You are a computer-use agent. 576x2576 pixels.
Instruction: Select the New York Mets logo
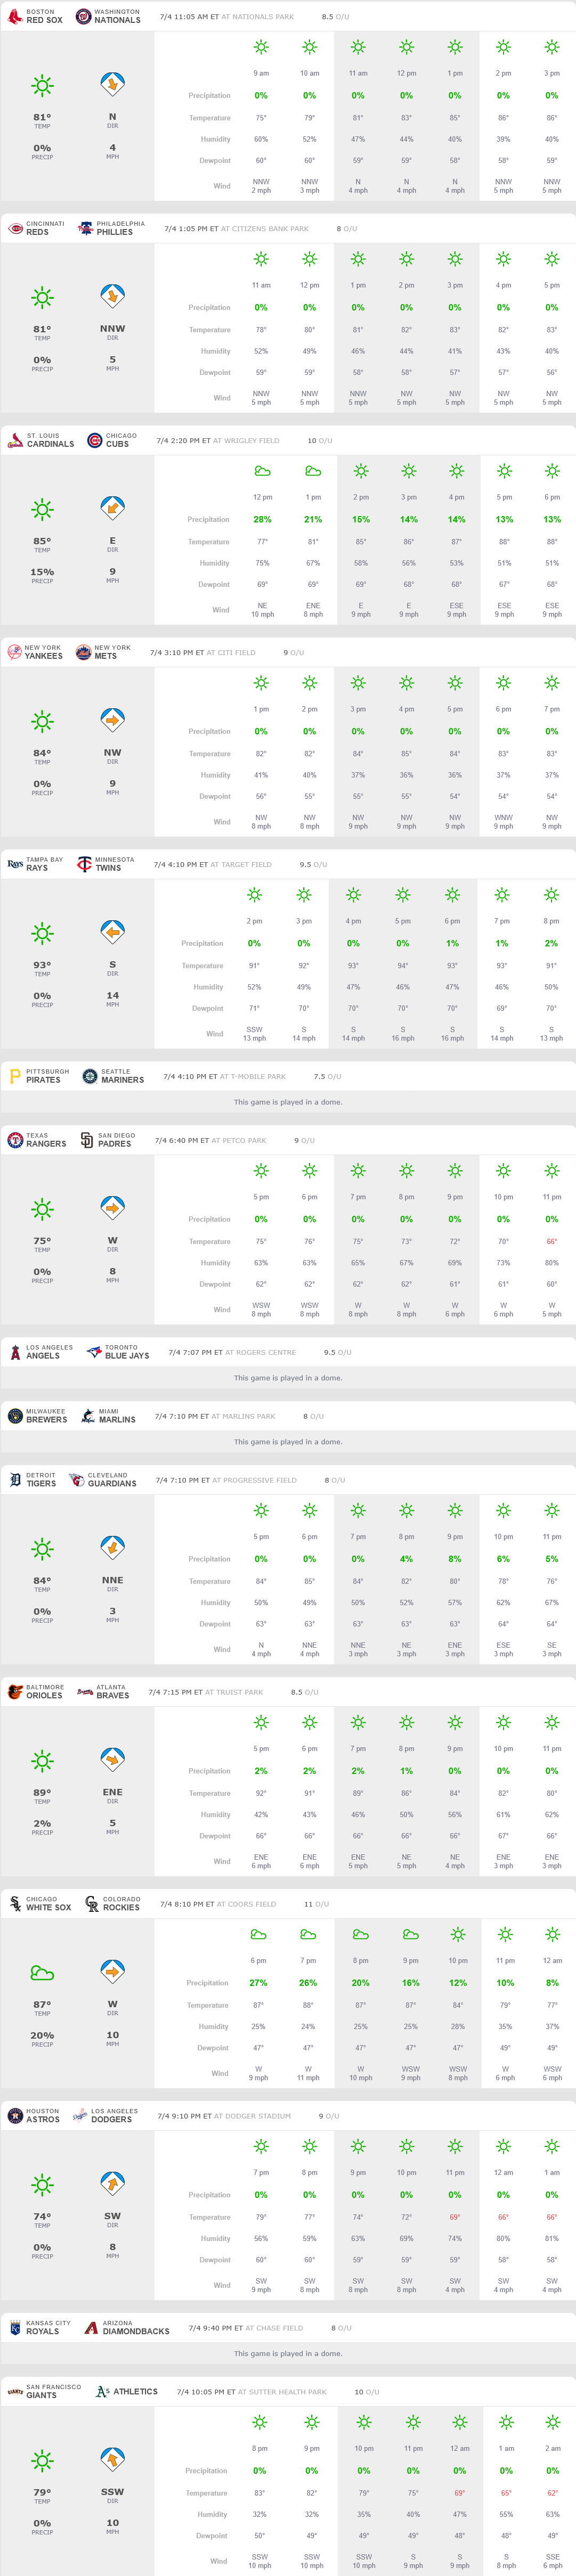[x=83, y=653]
